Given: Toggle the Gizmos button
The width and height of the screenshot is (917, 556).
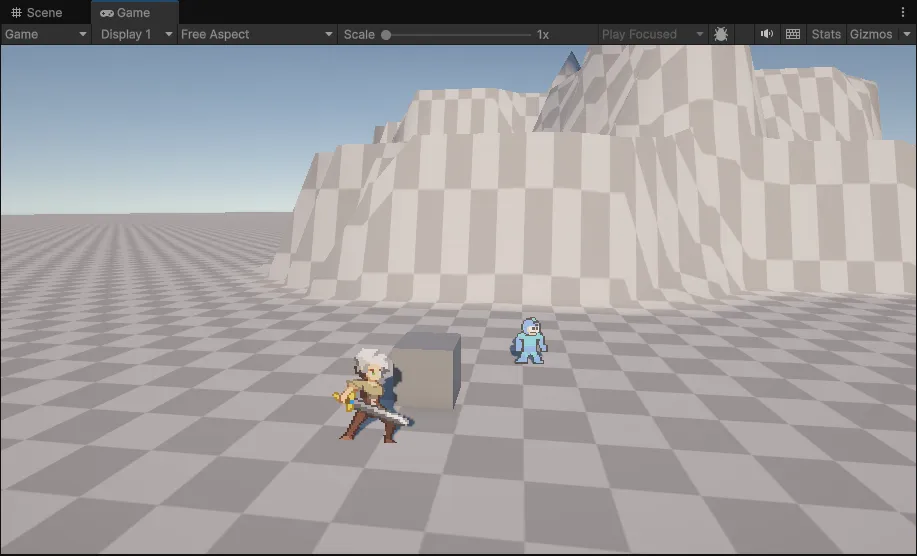Looking at the screenshot, I should click(x=870, y=34).
